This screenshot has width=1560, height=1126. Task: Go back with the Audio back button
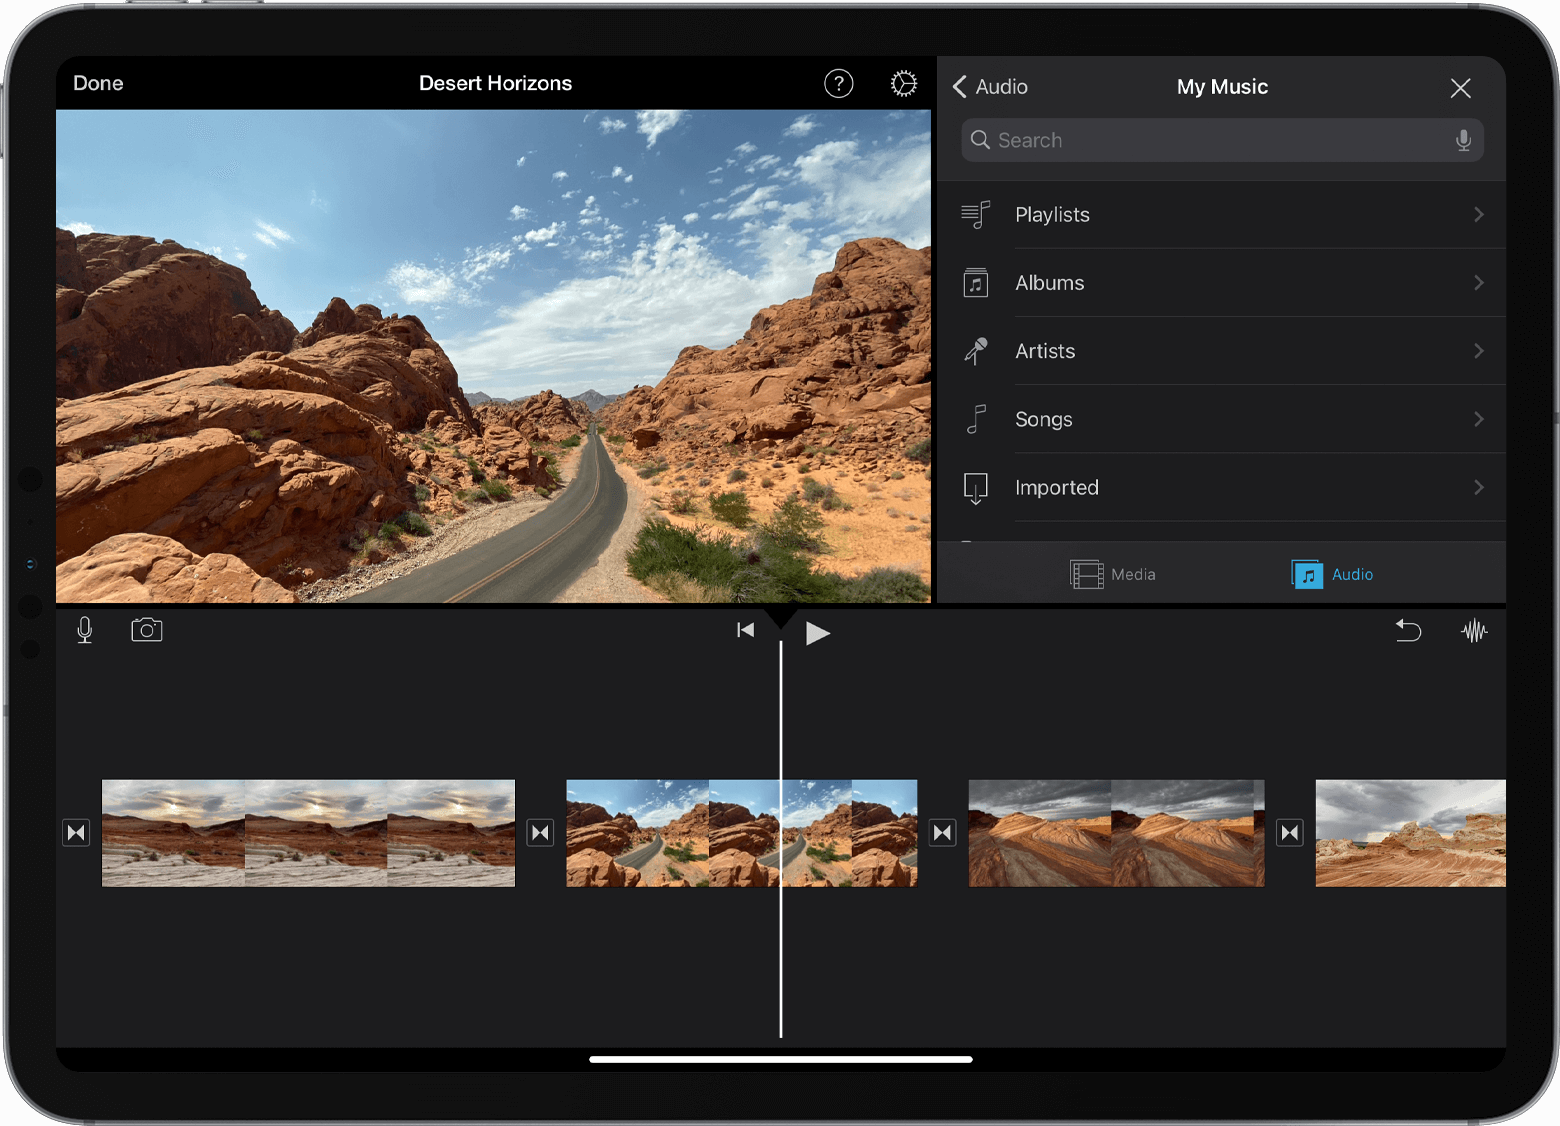(988, 87)
